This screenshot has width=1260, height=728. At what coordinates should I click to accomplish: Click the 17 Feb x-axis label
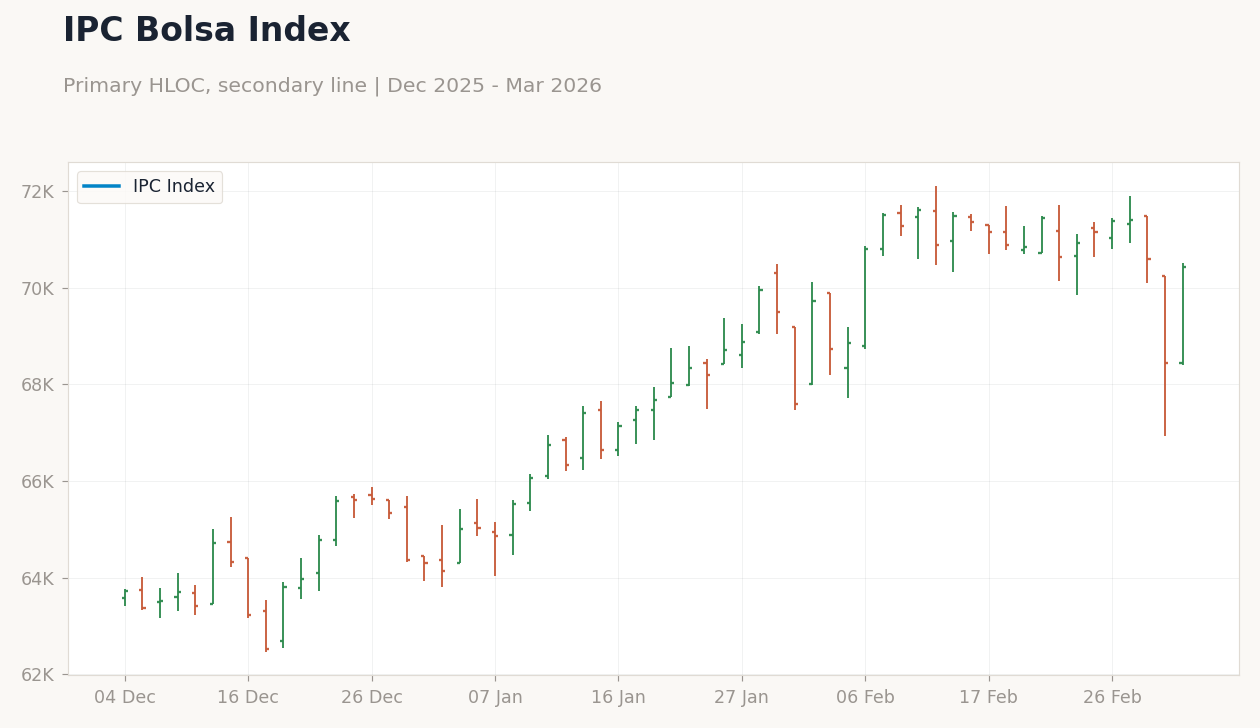[989, 698]
